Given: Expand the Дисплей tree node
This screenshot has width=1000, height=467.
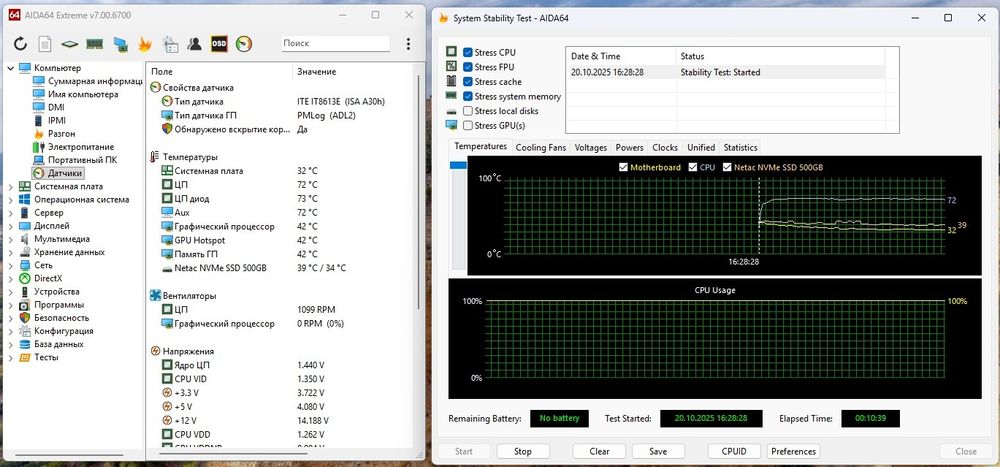Looking at the screenshot, I should [x=10, y=226].
